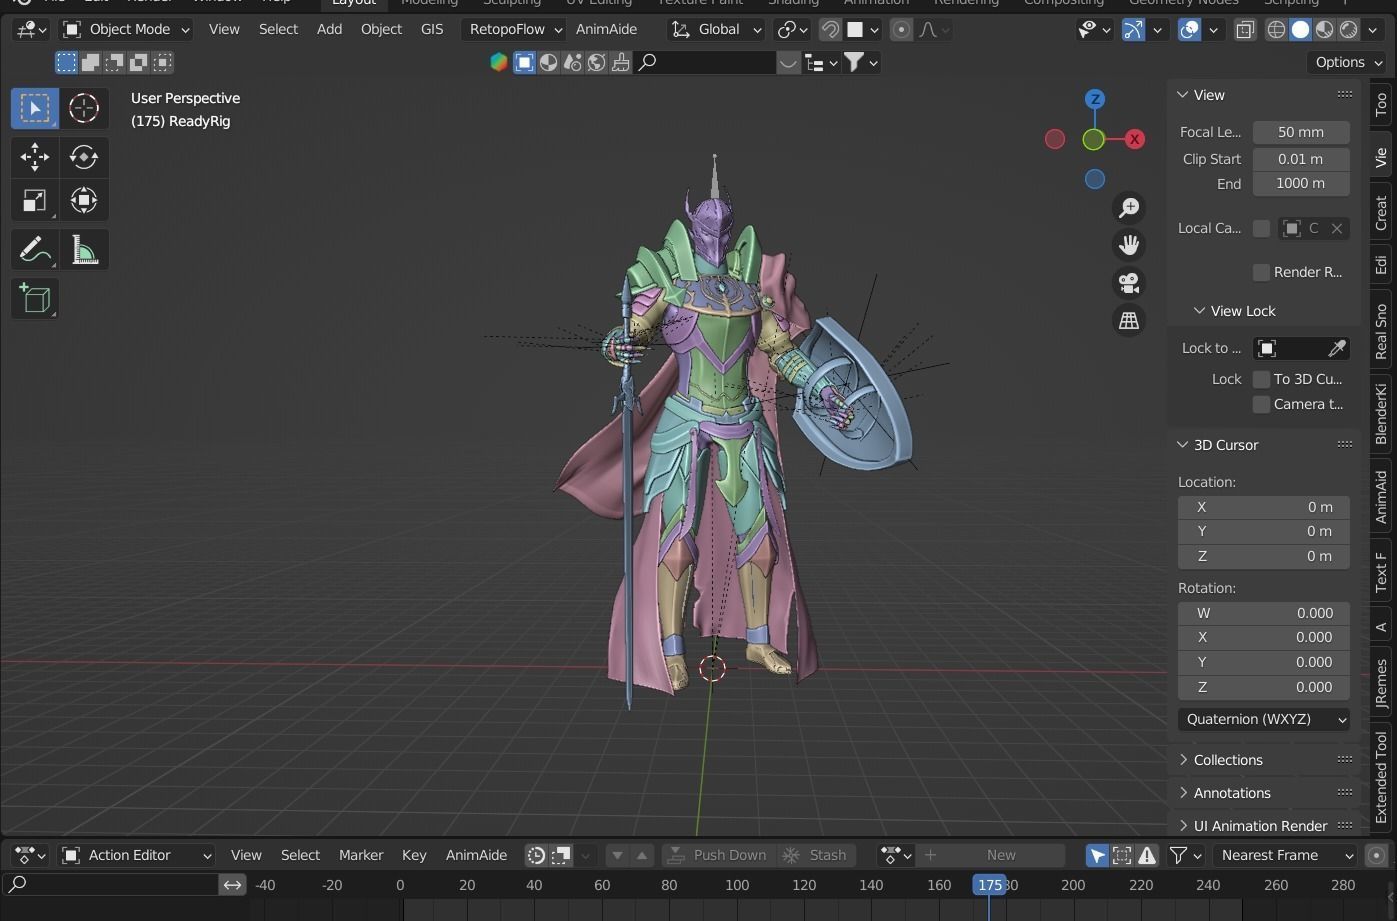Screen dimensions: 1397x921
Task: Click the Push Down button
Action: [717, 855]
